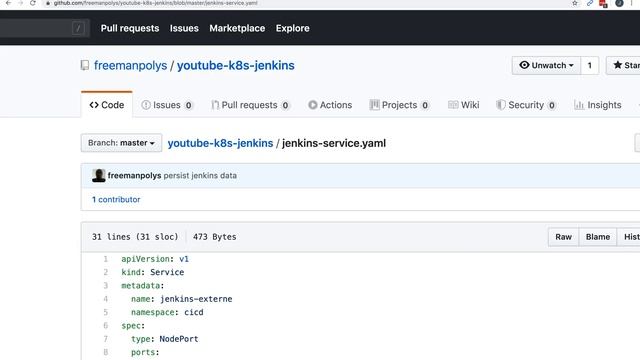Click the 'apiVersion: v1' code line
This screenshot has width=640, height=360.
click(x=155, y=259)
